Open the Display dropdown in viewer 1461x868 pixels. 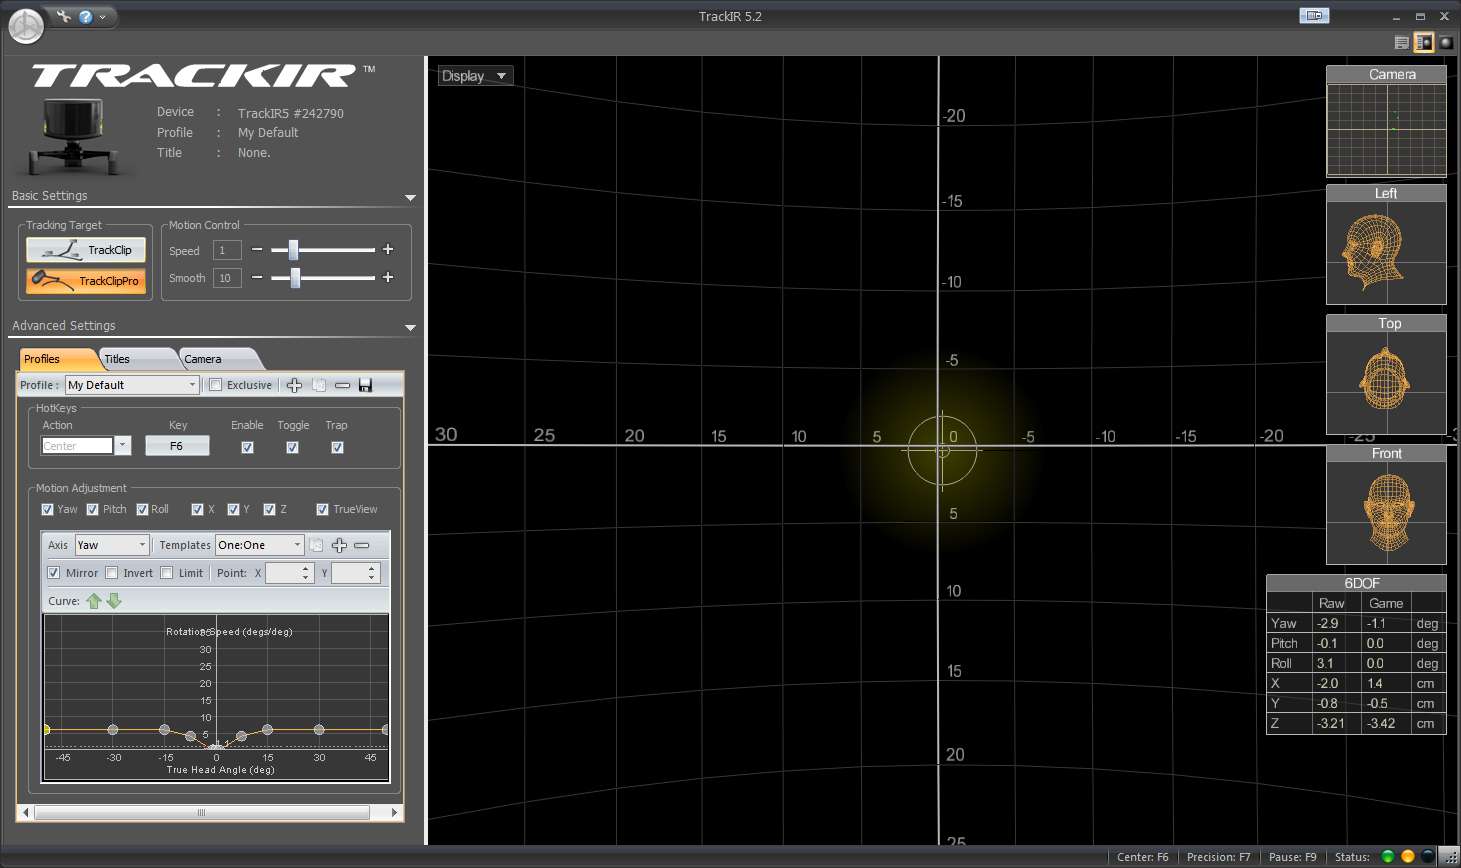(x=476, y=76)
